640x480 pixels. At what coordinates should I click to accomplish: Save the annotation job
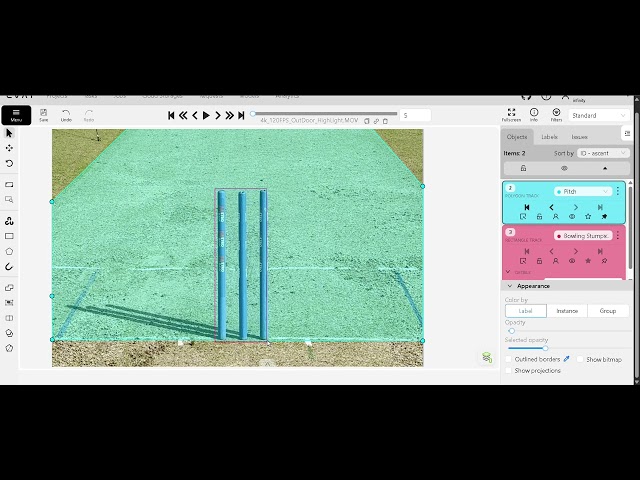(44, 115)
